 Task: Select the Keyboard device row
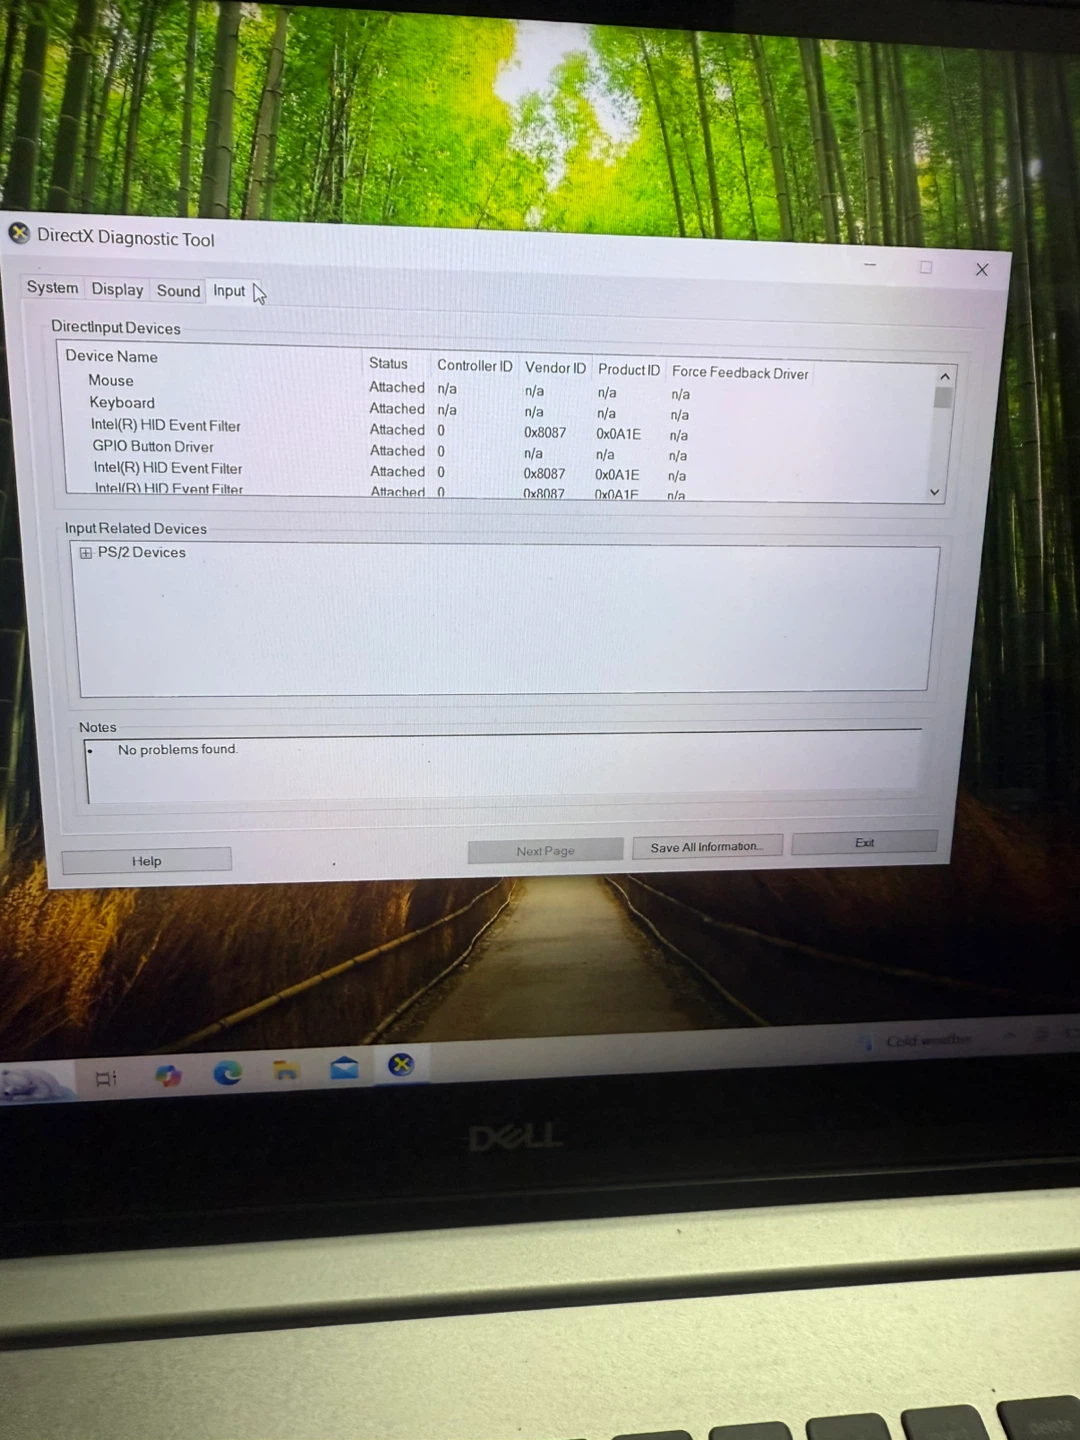click(122, 403)
